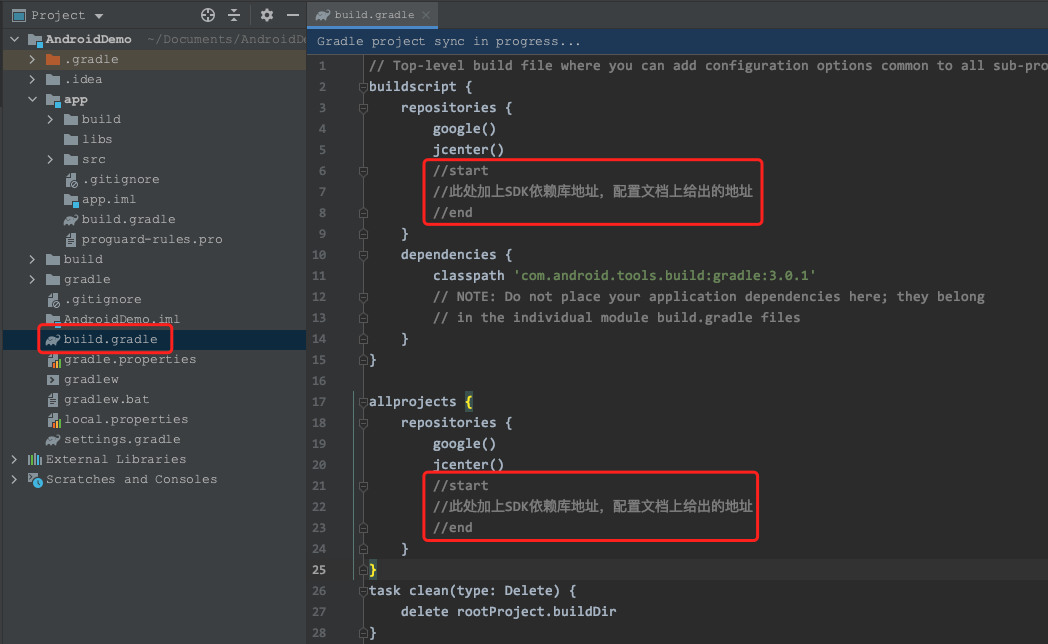The width and height of the screenshot is (1048, 644).
Task: Fold the dependencies block at line 10
Action: tap(363, 255)
